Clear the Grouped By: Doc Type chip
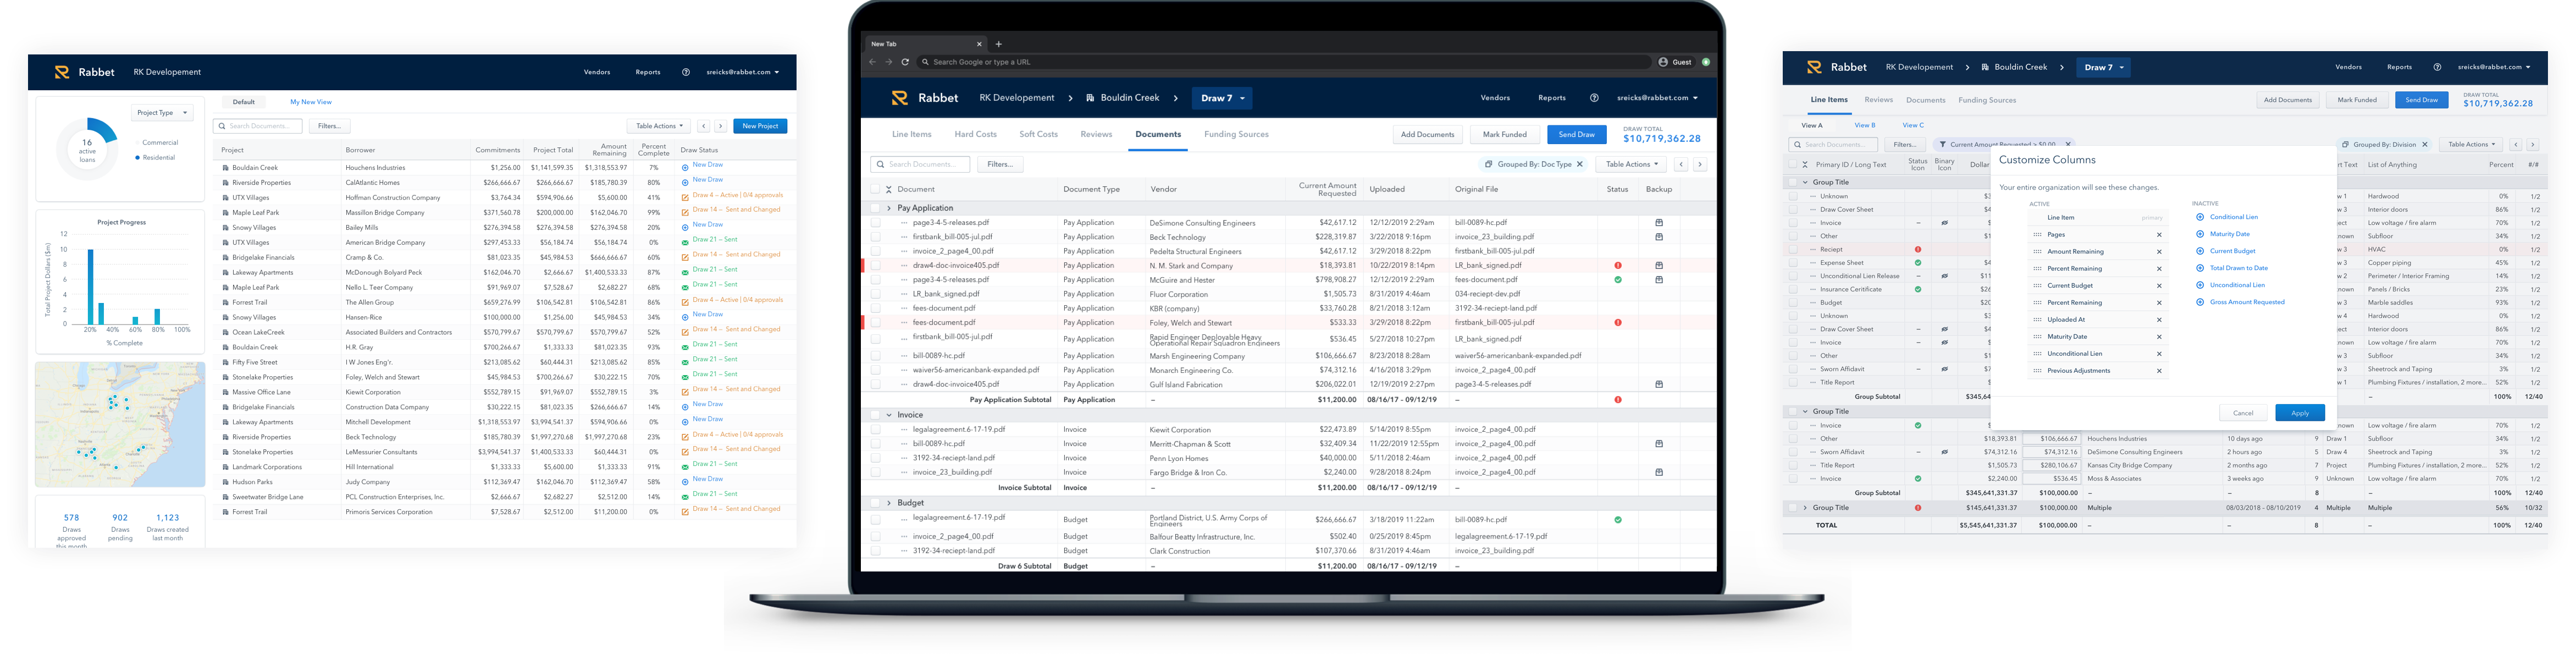The width and height of the screenshot is (2576, 655). (1580, 164)
